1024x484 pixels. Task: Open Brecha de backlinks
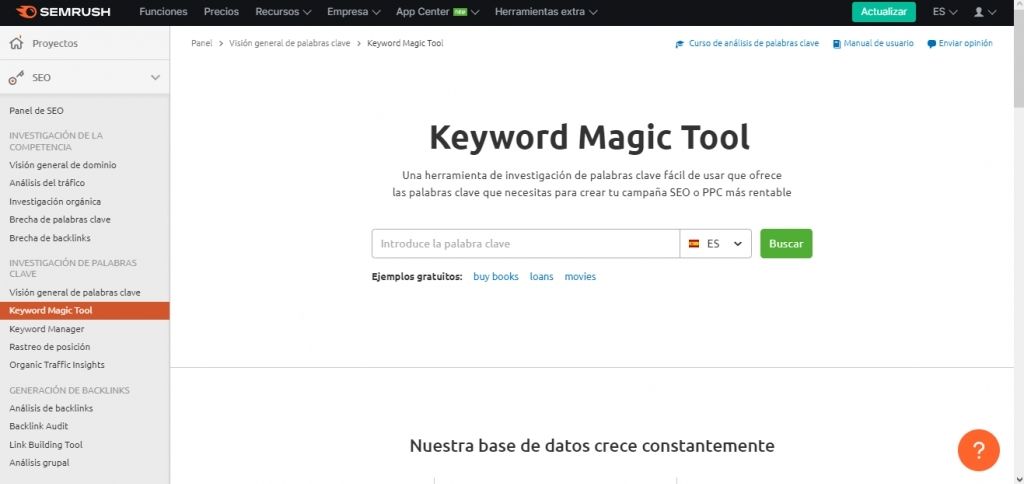pyautogui.click(x=50, y=238)
